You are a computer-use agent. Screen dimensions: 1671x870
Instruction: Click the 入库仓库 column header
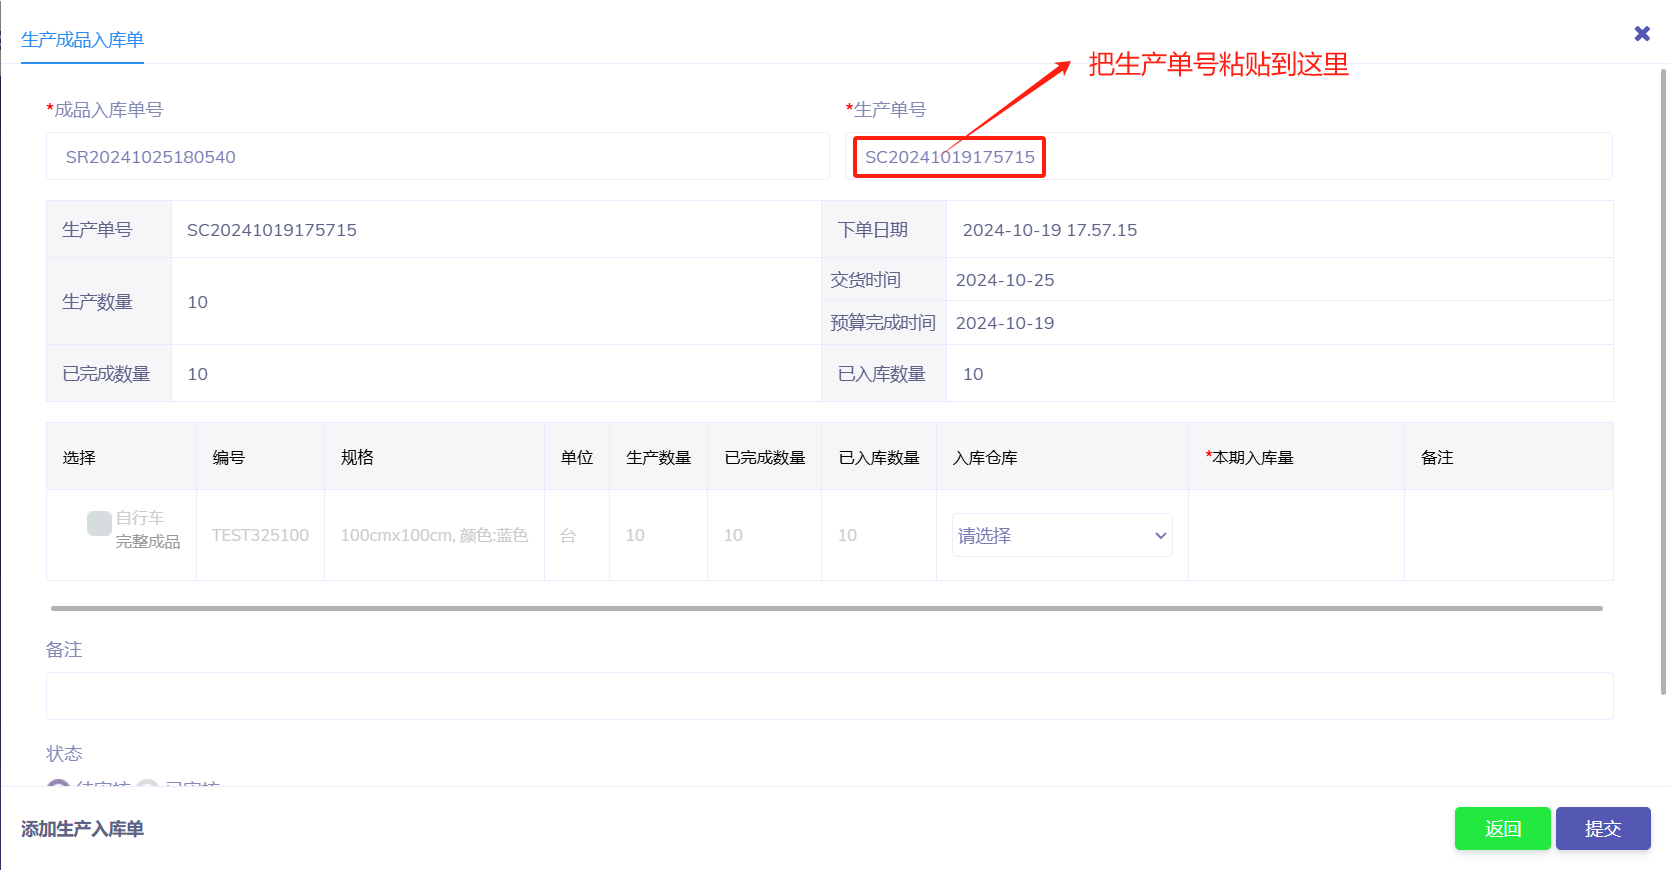pyautogui.click(x=985, y=457)
